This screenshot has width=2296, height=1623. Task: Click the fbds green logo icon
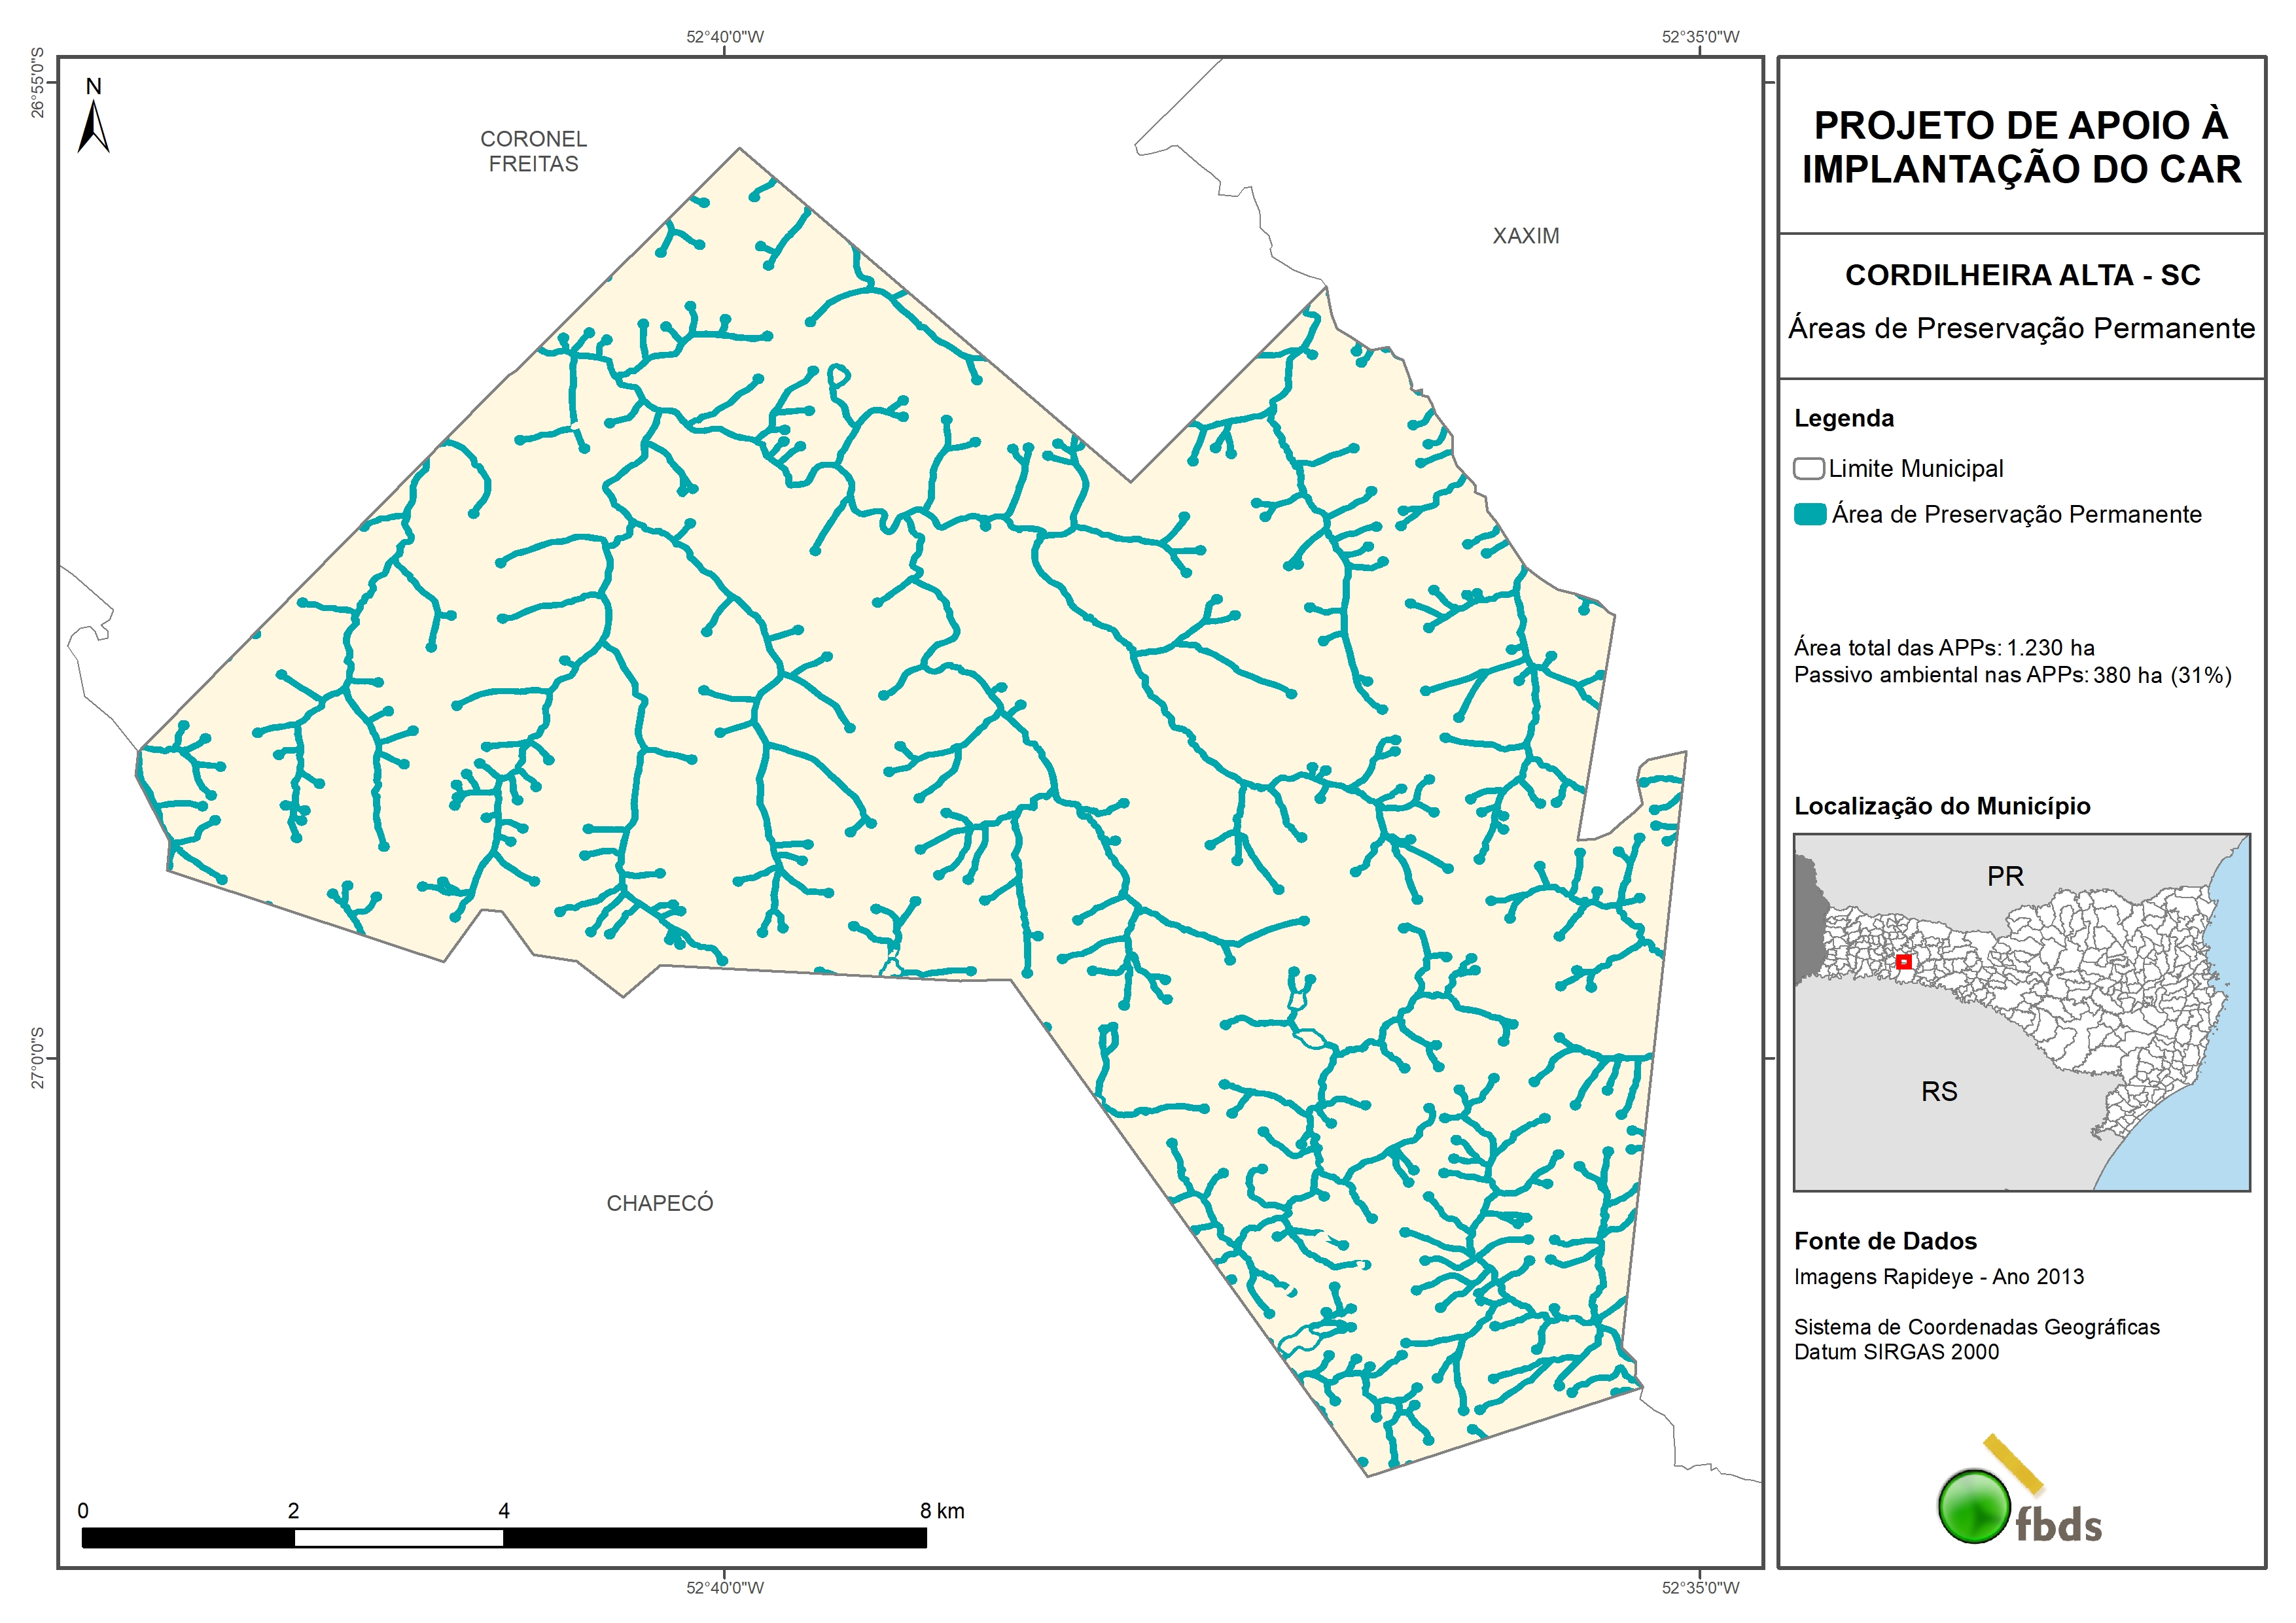[x=1974, y=1506]
